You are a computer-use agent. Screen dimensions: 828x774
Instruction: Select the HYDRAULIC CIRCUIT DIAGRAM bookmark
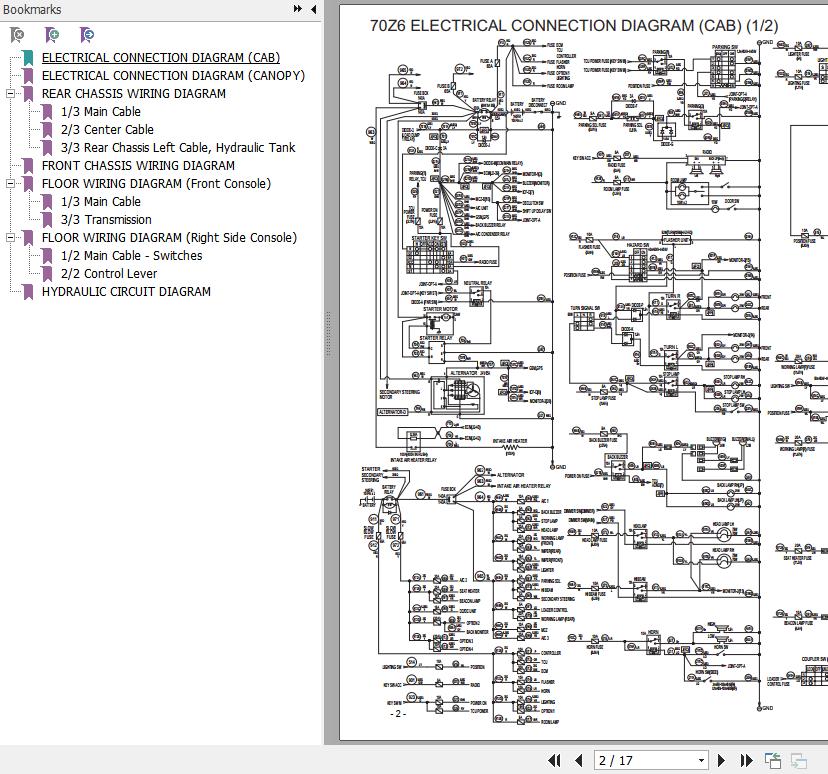point(126,292)
